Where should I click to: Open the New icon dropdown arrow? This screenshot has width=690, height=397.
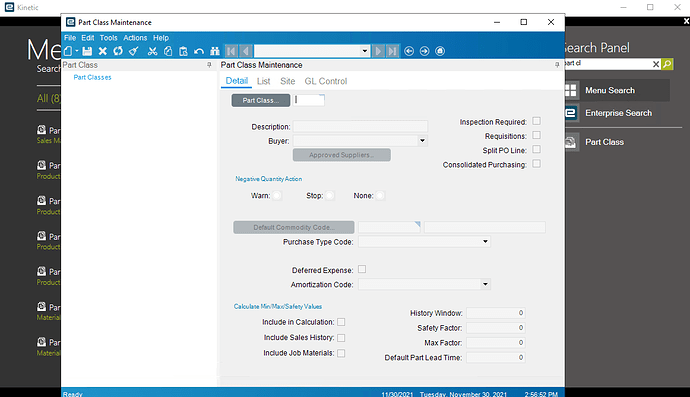coord(77,51)
